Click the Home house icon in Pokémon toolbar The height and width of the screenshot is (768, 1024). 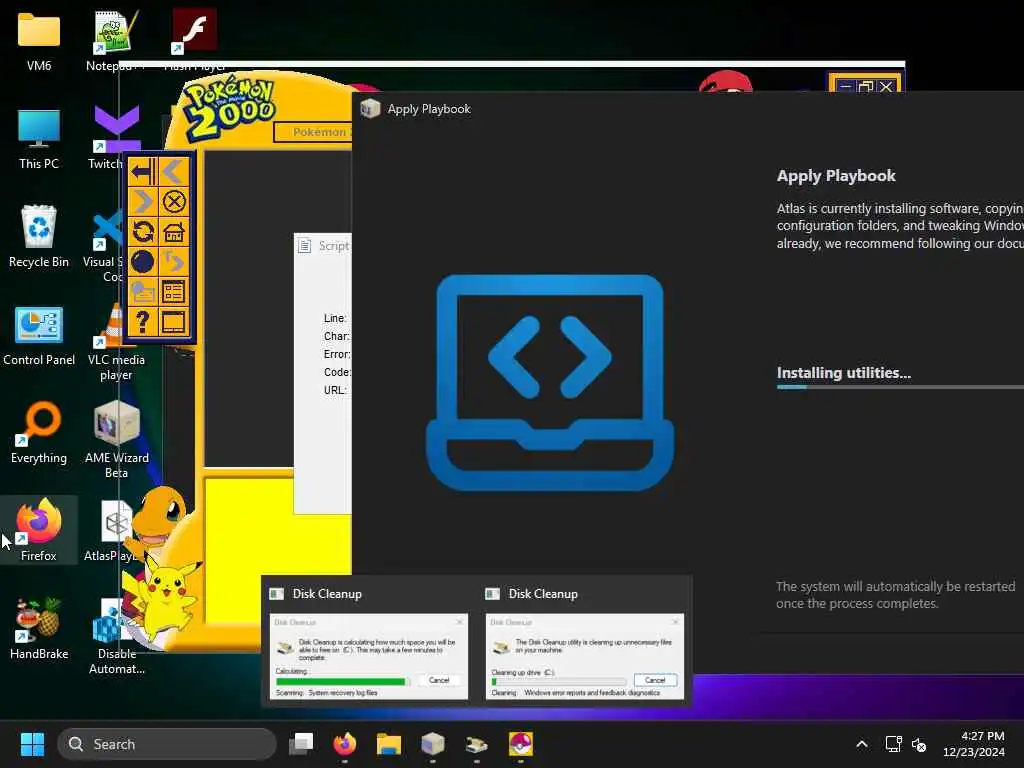174,232
